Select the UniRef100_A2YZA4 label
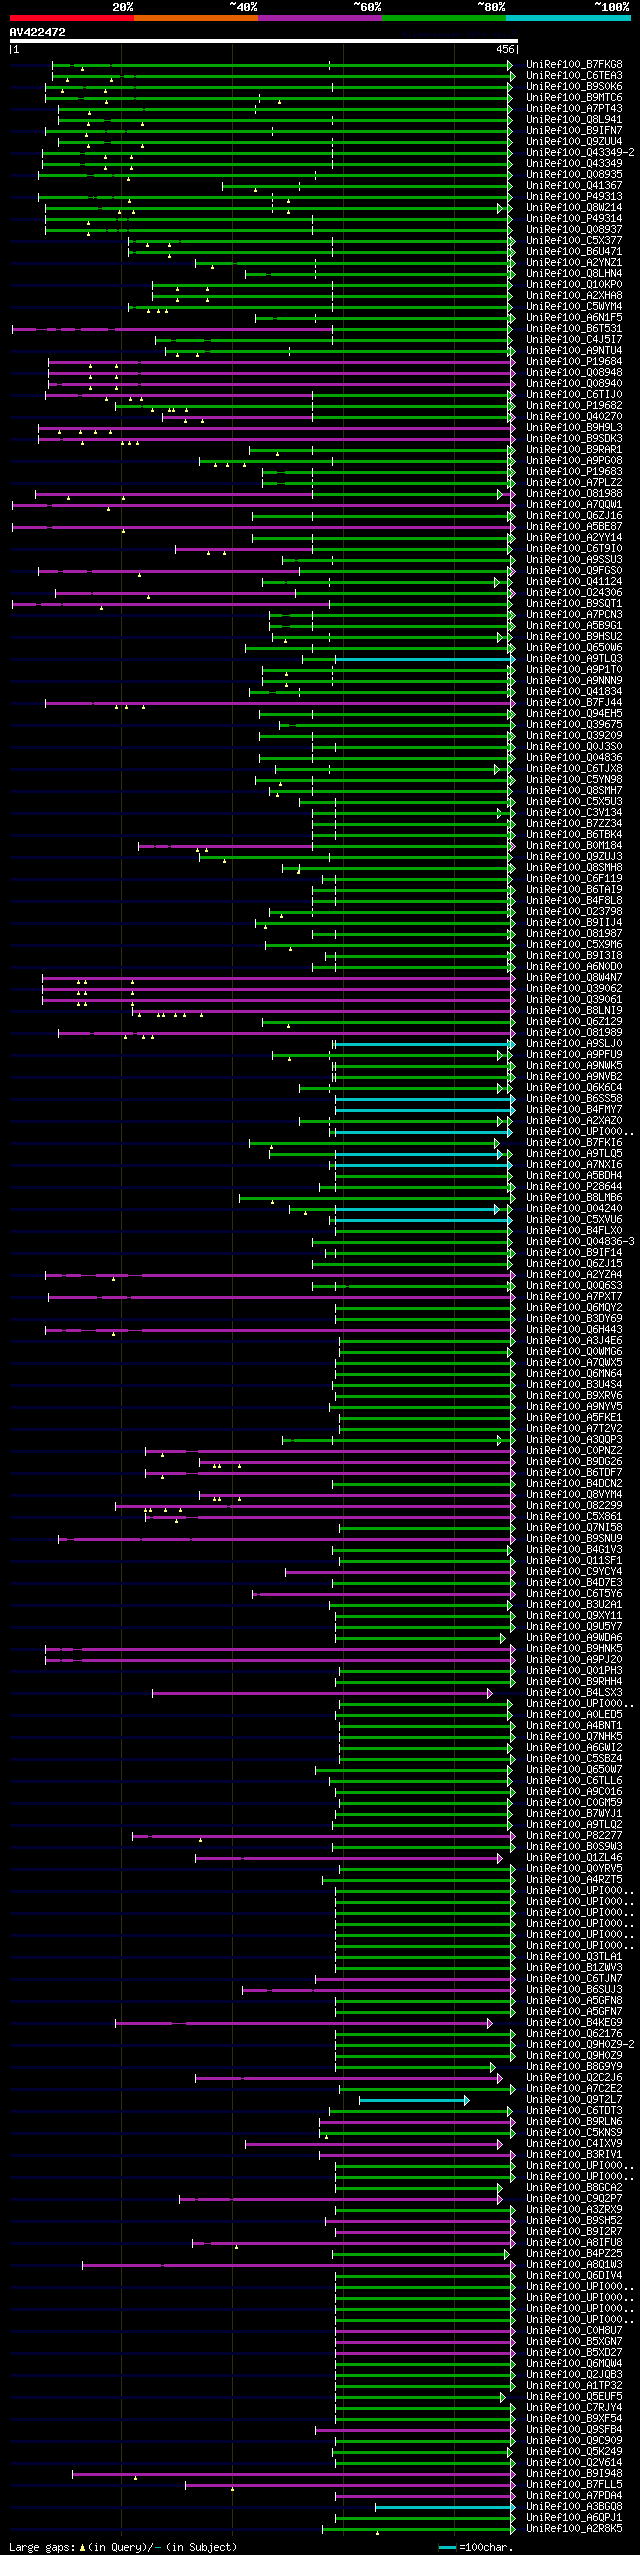The image size is (640, 2555). (574, 1275)
